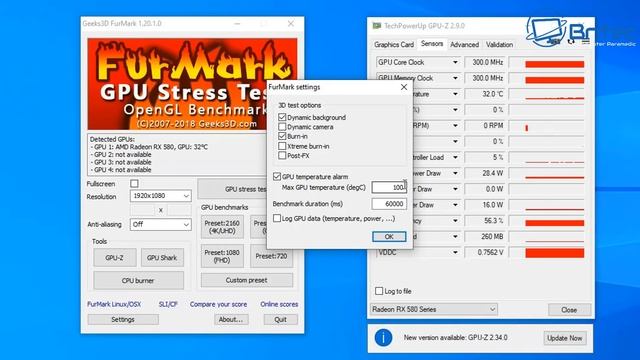Expand the VDDC sensor dropdown

[x=455, y=252]
